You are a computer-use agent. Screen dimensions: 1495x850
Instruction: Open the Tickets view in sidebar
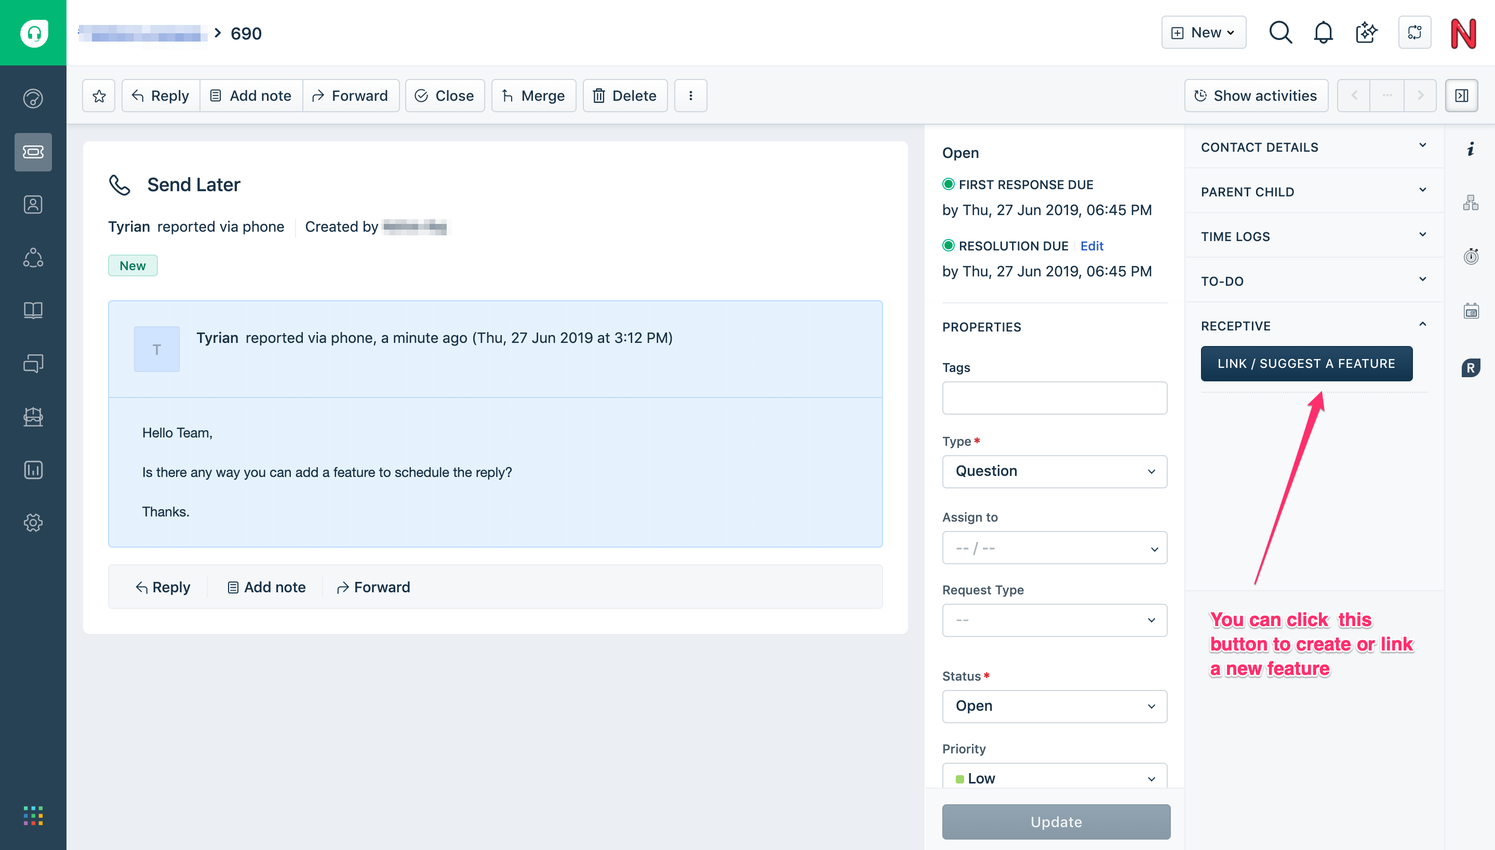33,152
